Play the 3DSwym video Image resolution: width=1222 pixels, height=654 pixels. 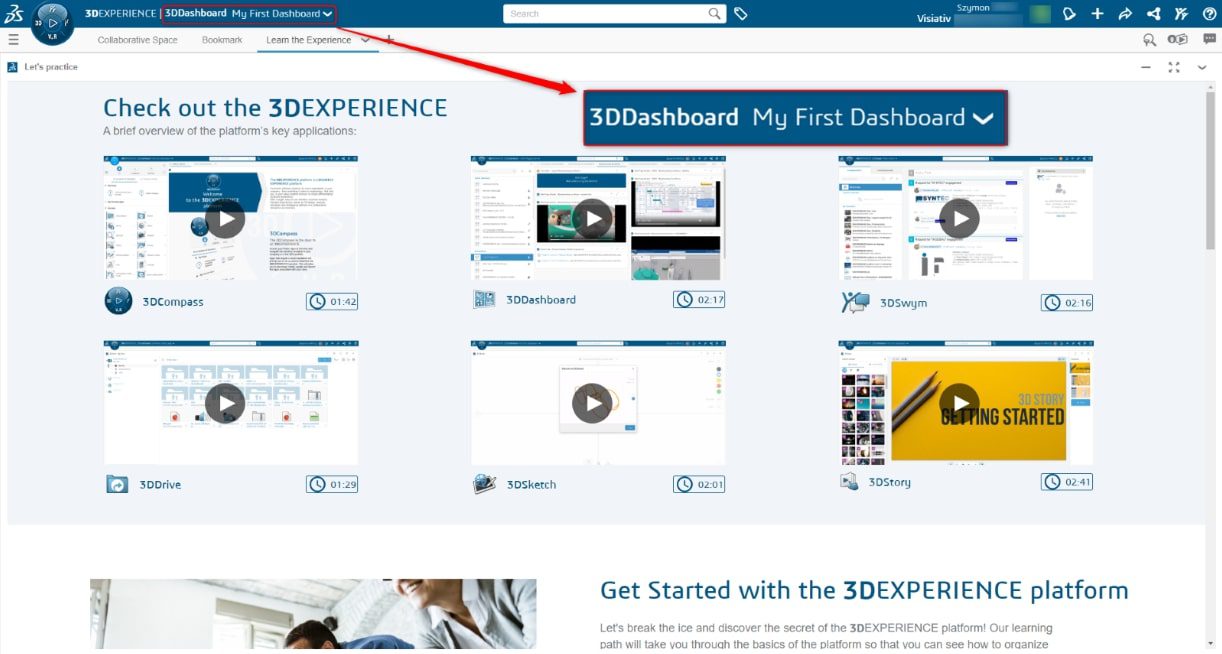click(960, 219)
